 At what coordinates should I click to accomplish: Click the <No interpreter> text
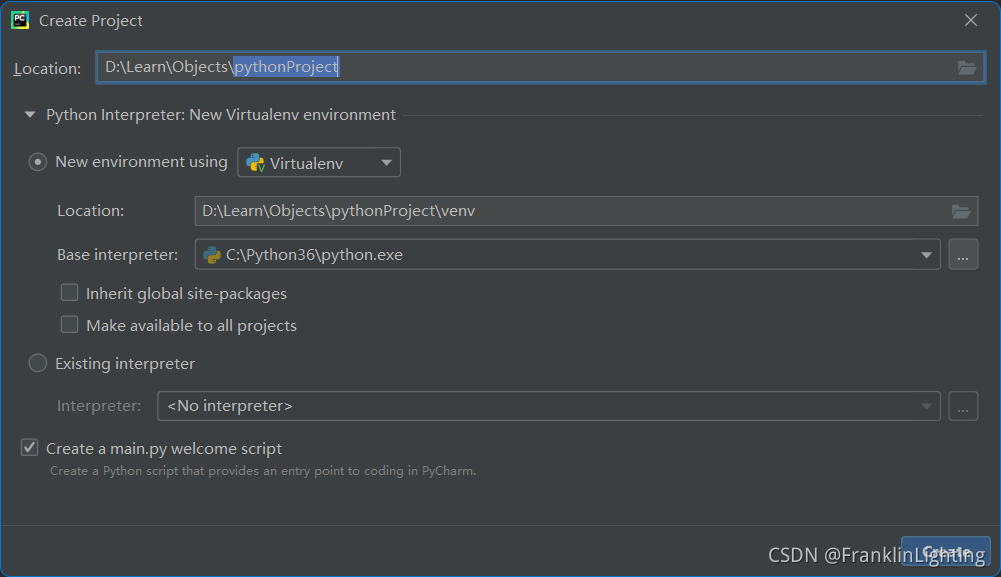pyautogui.click(x=230, y=406)
